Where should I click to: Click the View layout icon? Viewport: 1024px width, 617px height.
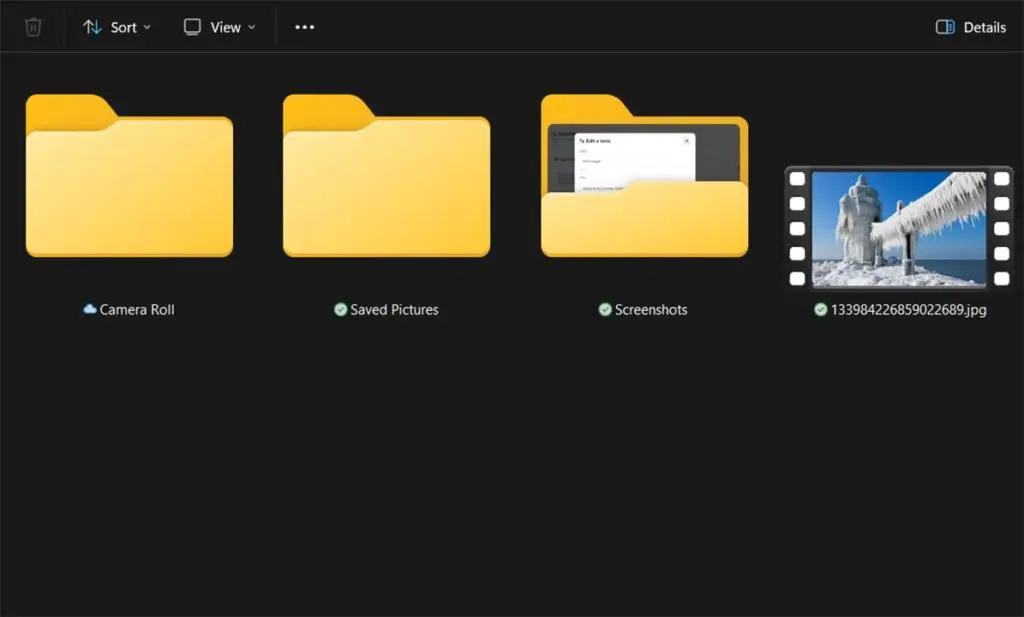point(192,27)
